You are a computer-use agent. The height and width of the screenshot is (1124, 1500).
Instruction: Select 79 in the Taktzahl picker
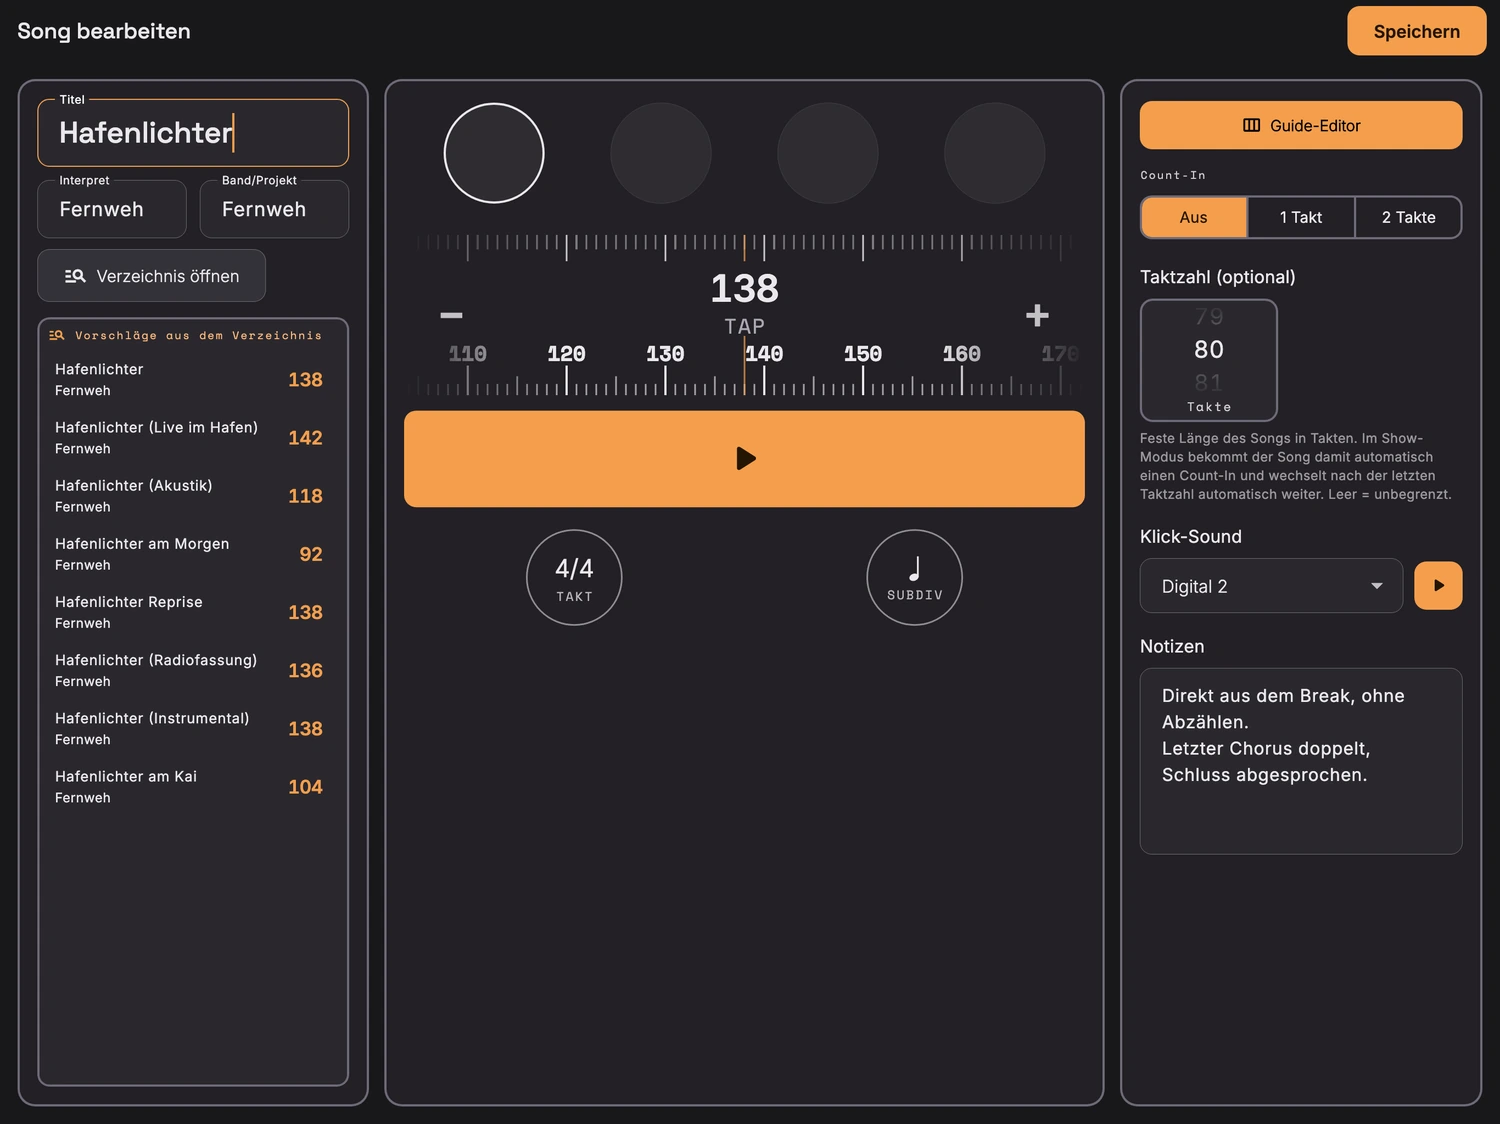[x=1209, y=316]
